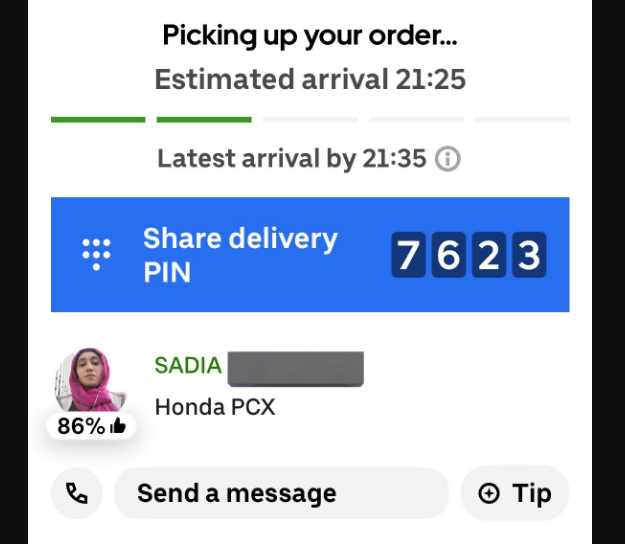Tap the Honda PCX vehicle label
Viewport: 625px width, 544px height.
pos(215,407)
